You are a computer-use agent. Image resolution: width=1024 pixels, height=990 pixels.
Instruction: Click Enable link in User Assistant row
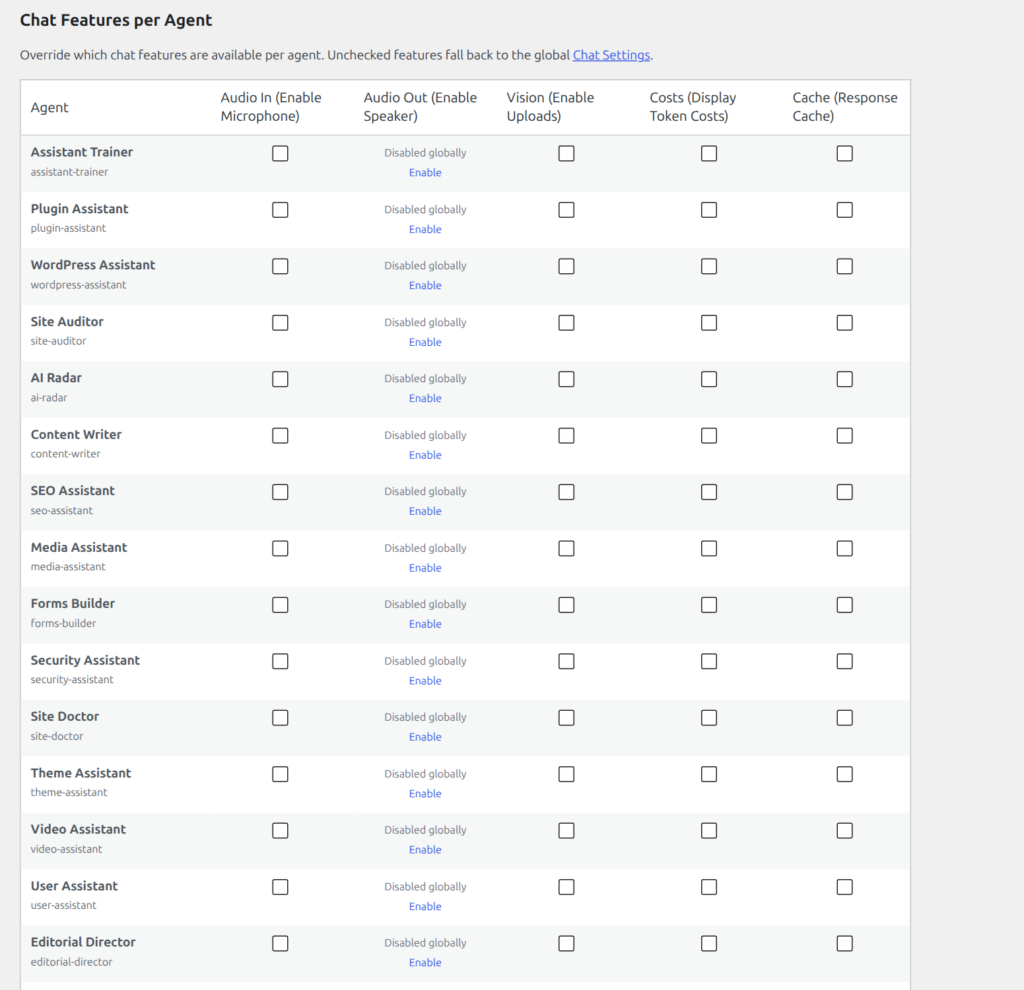click(425, 906)
